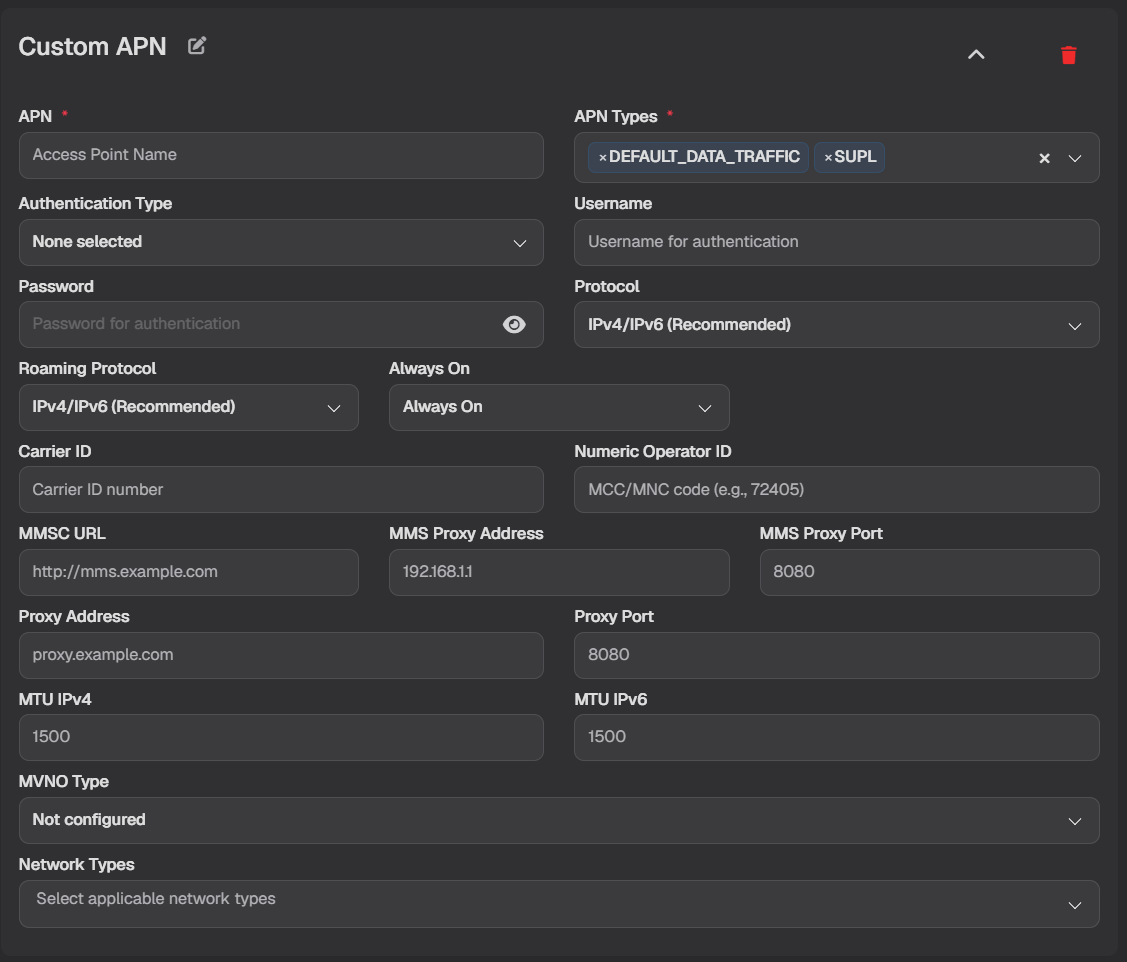Clear all selected APN Types
Screen dimensions: 1127x962
(x=1044, y=158)
